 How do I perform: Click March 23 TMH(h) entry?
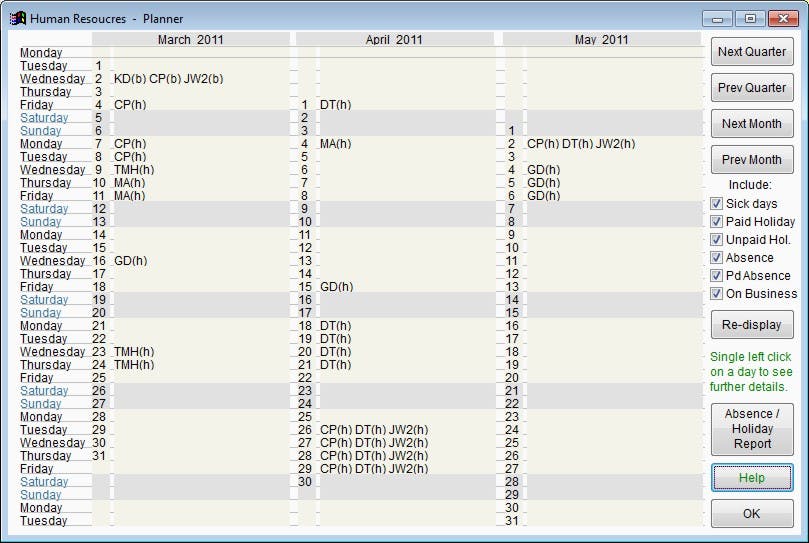pos(134,352)
